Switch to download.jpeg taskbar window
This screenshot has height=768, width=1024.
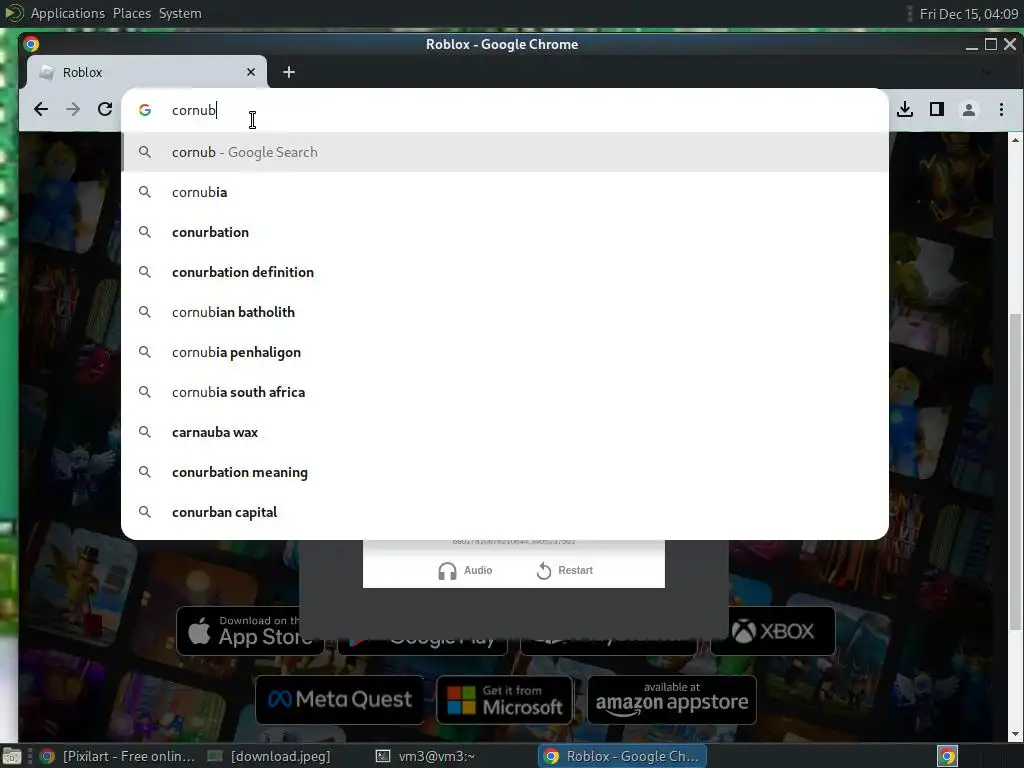point(269,756)
